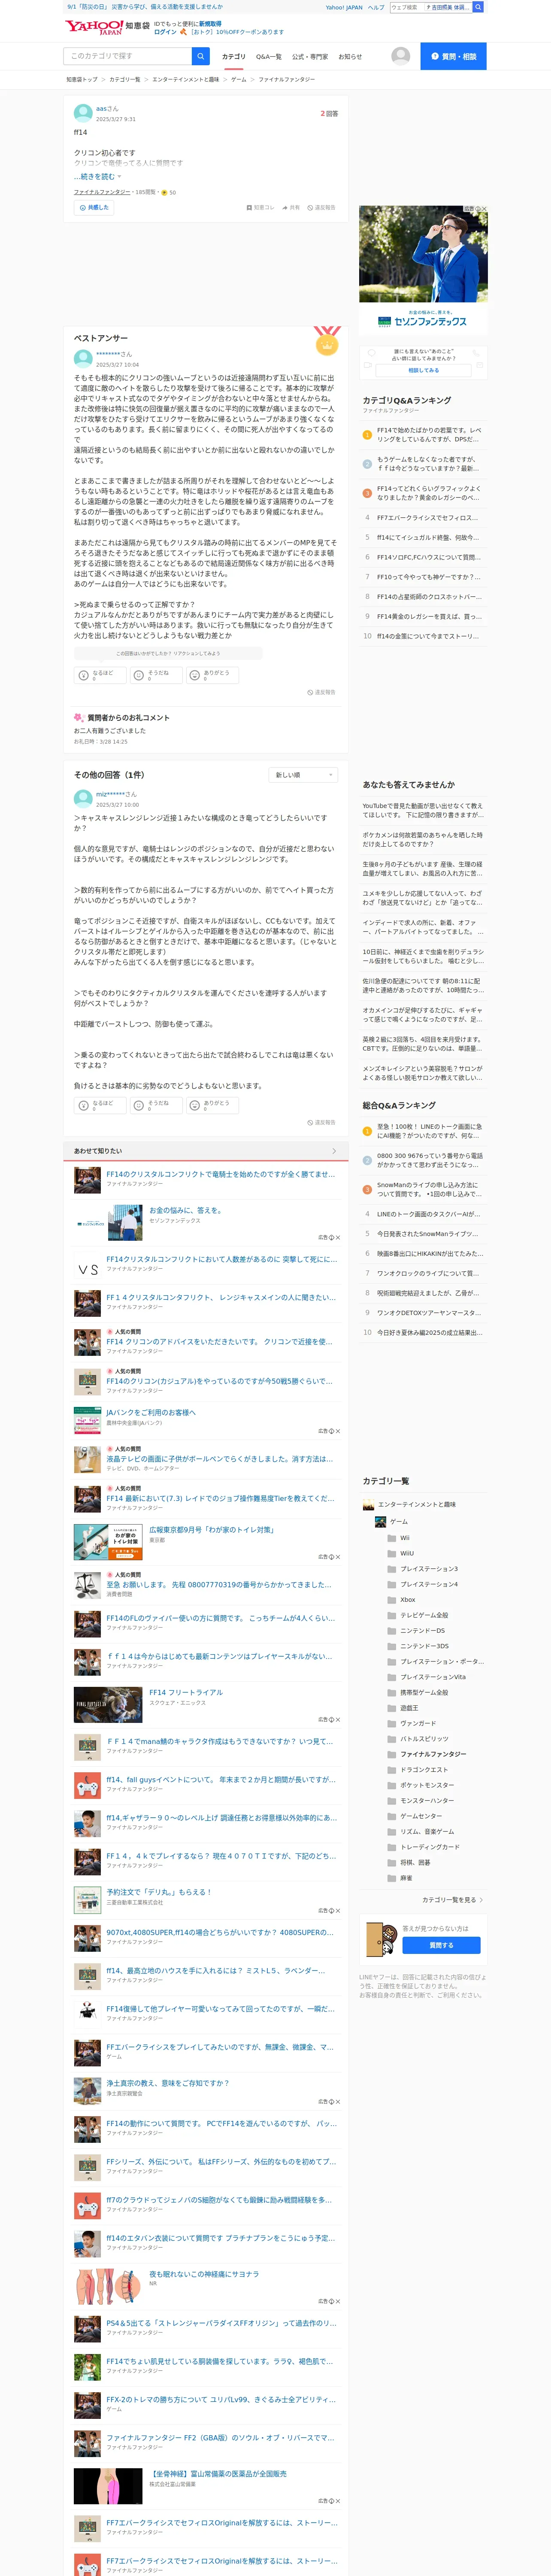Click the top-right web search magnifier icon
Screen dimensions: 551x2576
click(478, 7)
